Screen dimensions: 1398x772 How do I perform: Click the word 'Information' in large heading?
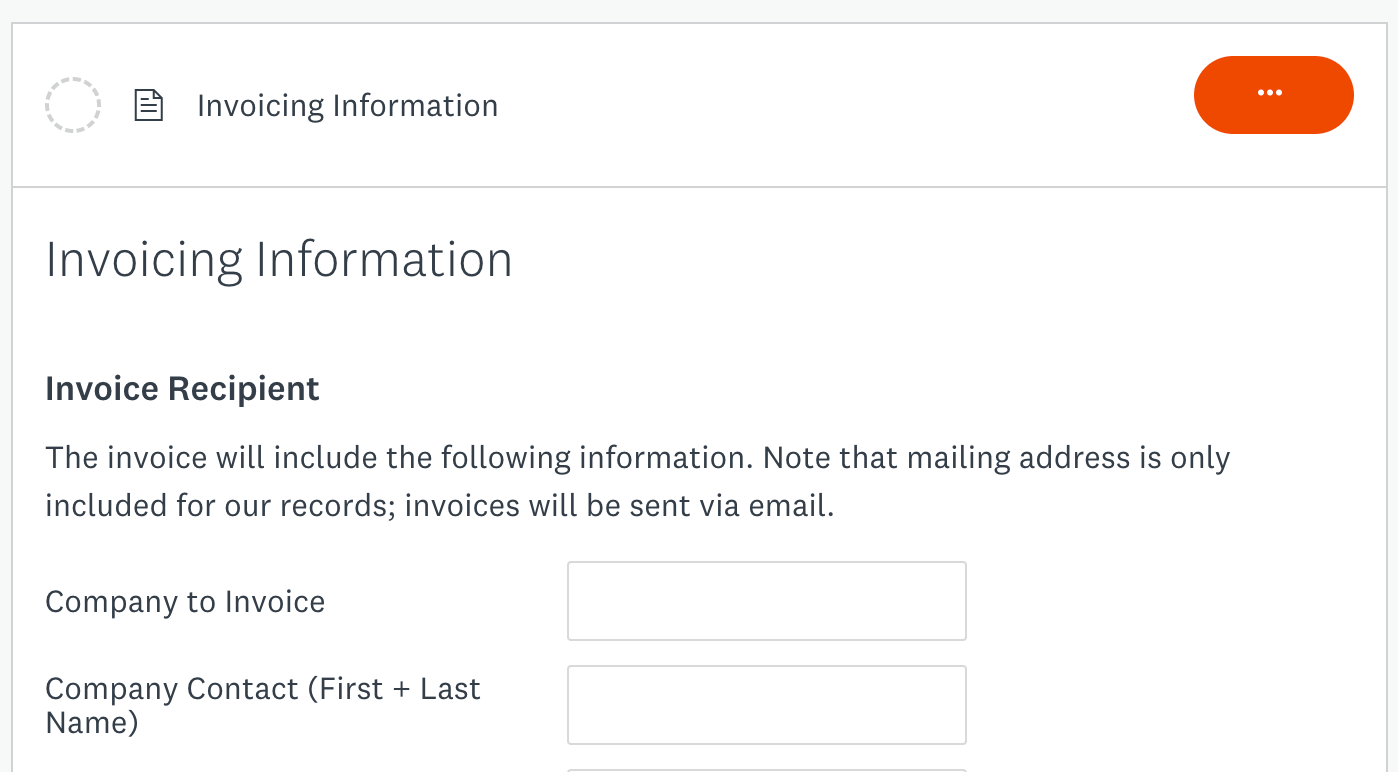(384, 259)
